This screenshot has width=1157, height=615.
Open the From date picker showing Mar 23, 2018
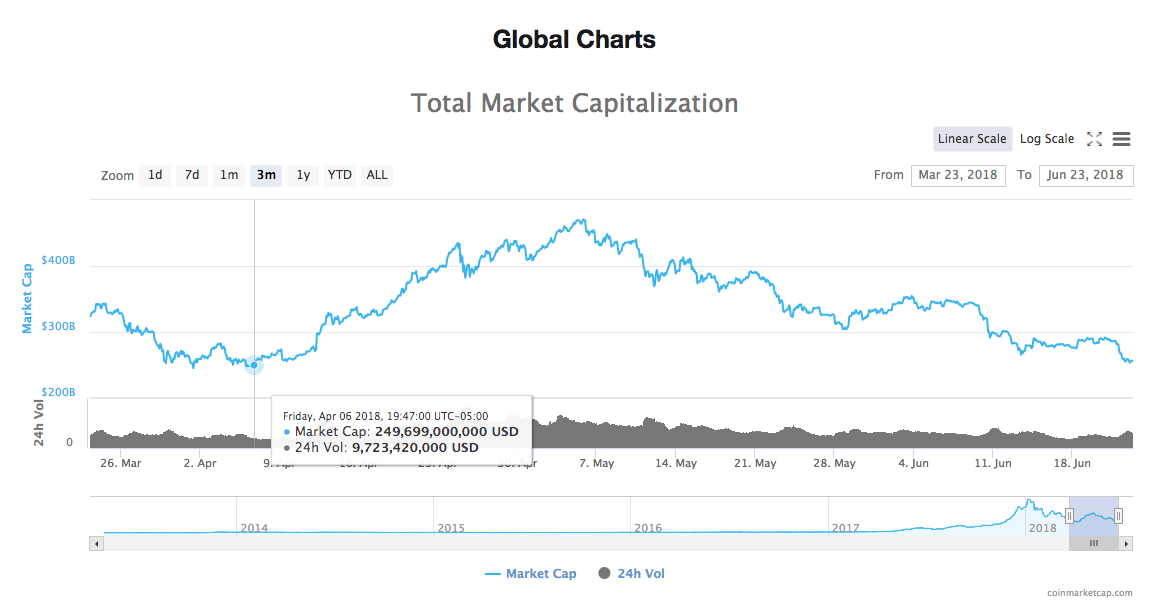[x=957, y=175]
